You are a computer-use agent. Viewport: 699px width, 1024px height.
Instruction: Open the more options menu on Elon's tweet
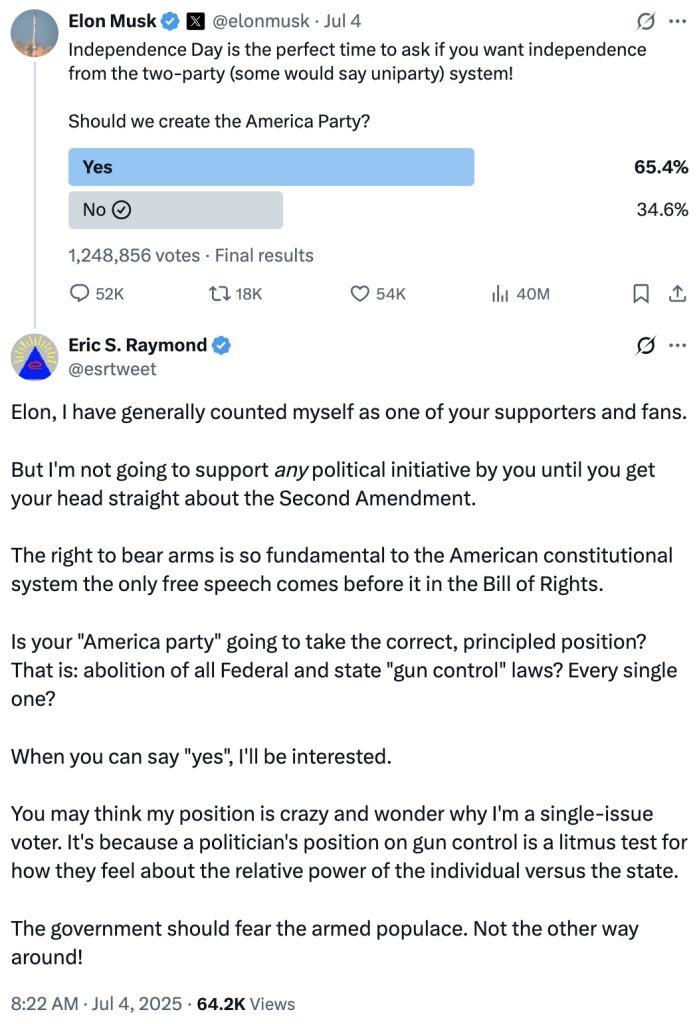click(677, 20)
